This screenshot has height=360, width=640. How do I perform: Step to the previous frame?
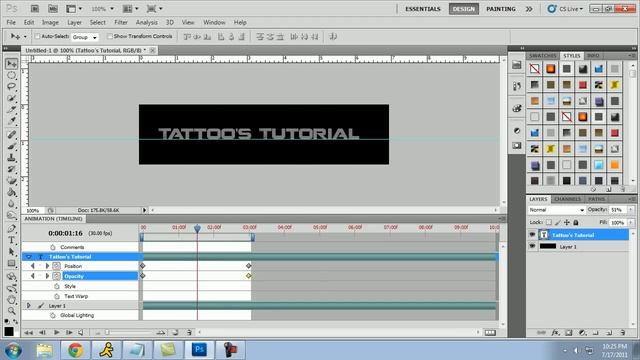pos(42,333)
